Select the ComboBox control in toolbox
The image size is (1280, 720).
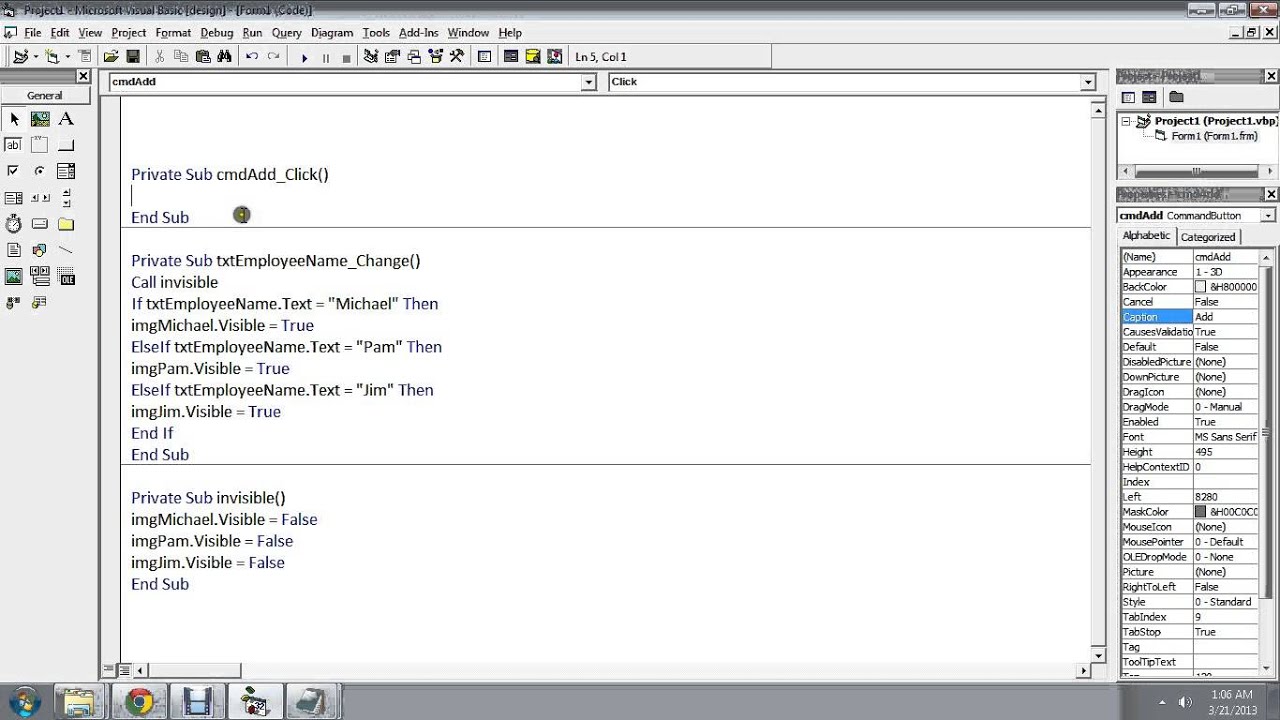coord(66,171)
